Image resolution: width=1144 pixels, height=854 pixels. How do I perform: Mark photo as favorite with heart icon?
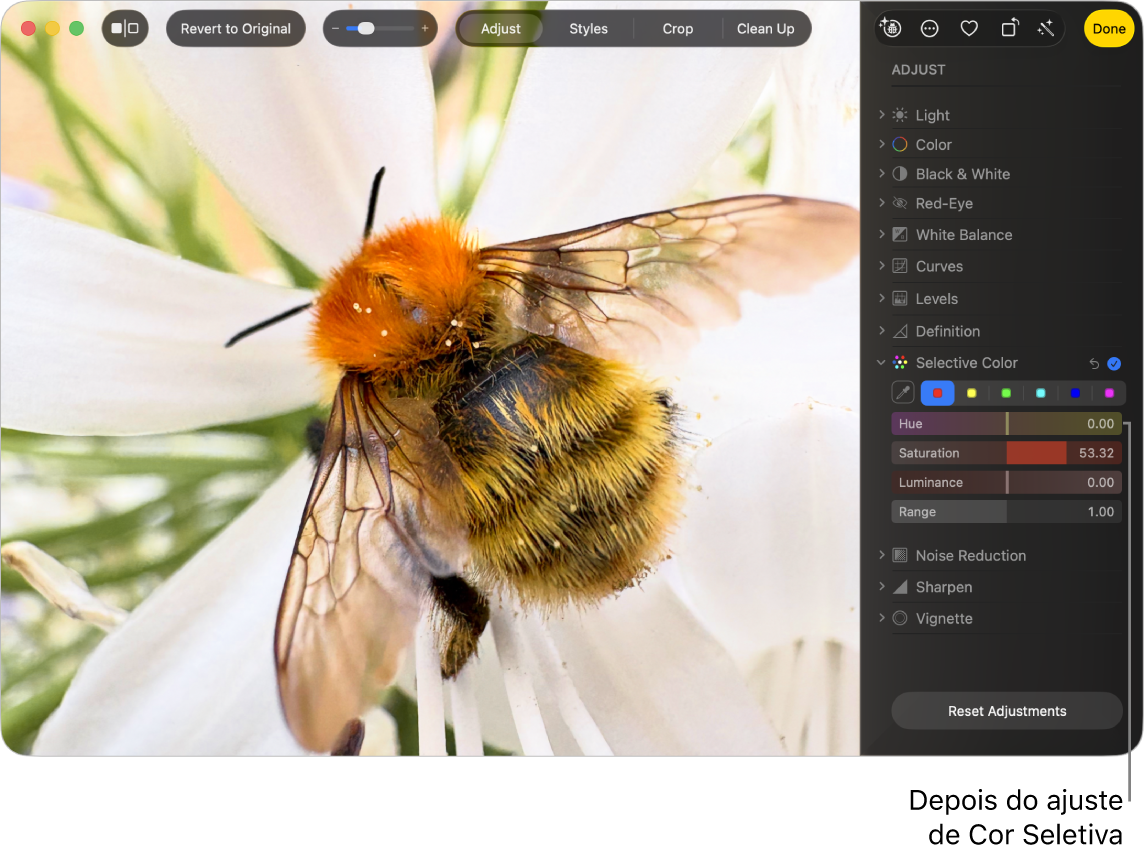click(x=969, y=29)
